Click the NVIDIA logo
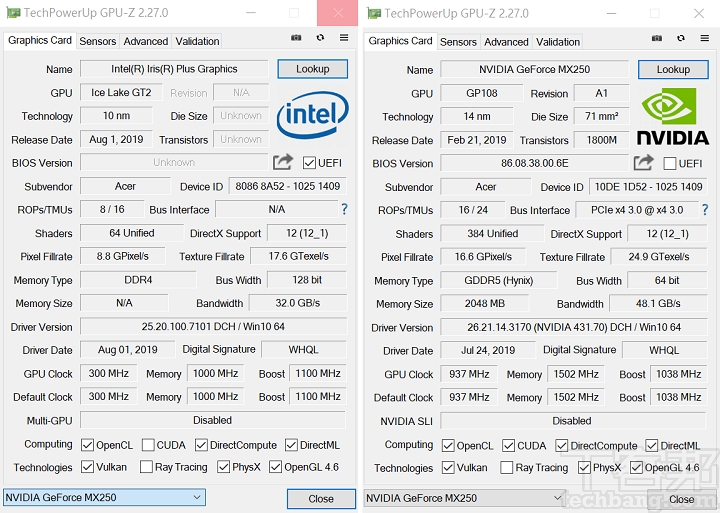The image size is (720, 513). coord(673,117)
